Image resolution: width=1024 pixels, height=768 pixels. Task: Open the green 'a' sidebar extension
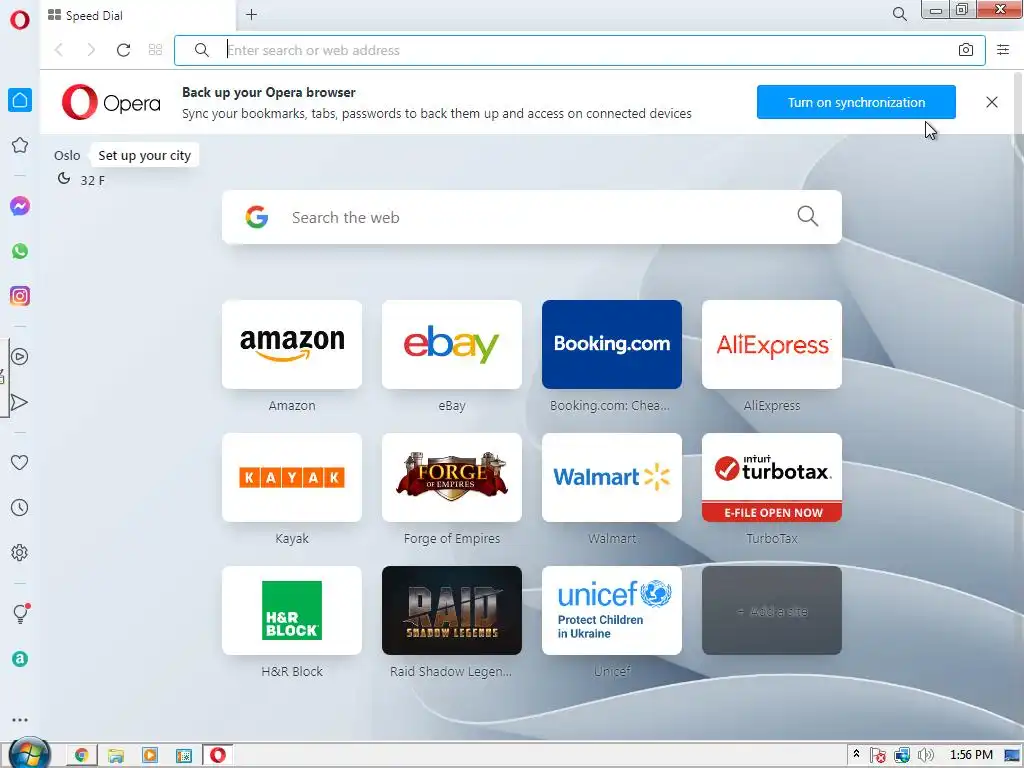coord(20,659)
